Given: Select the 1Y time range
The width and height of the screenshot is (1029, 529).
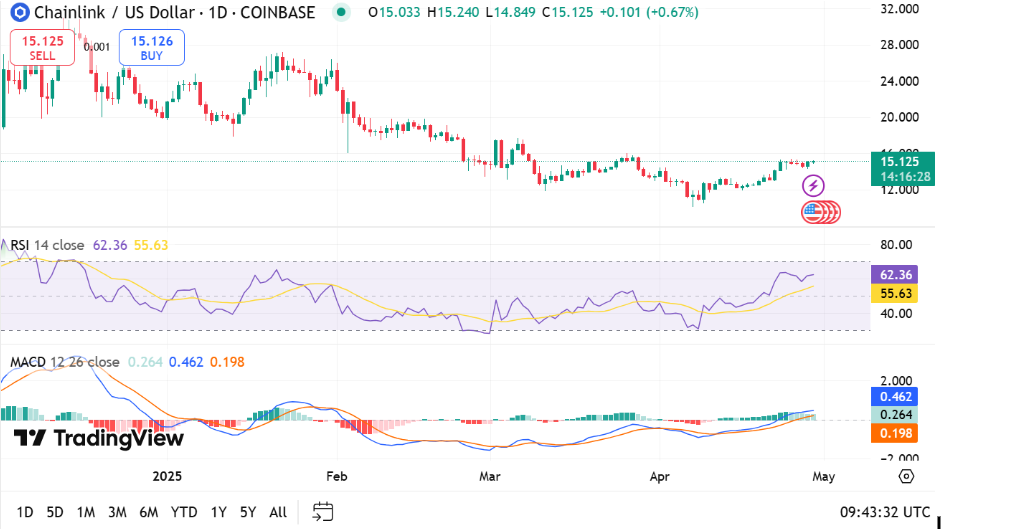Looking at the screenshot, I should click(219, 512).
